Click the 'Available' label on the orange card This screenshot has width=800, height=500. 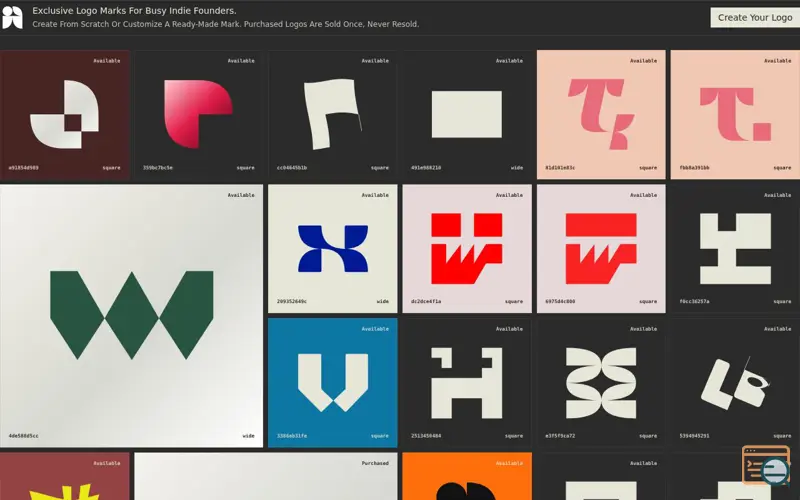[509, 463]
